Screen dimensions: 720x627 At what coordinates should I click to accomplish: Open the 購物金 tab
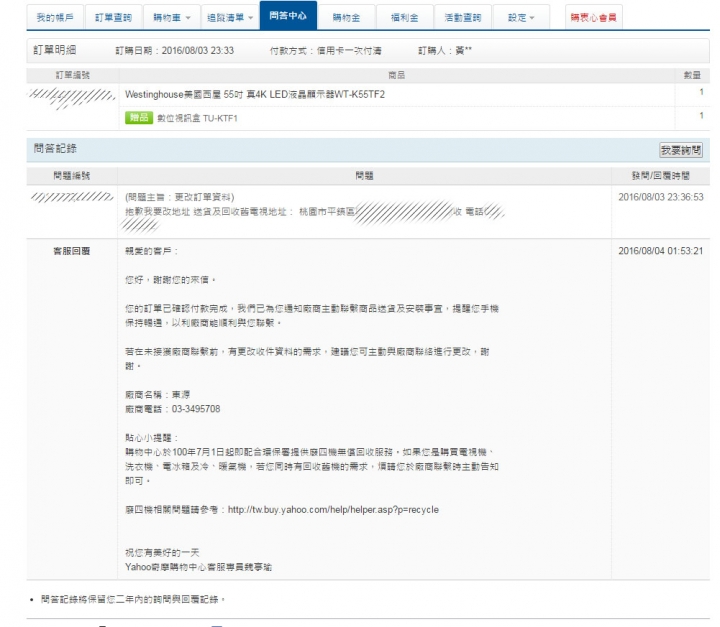[346, 18]
